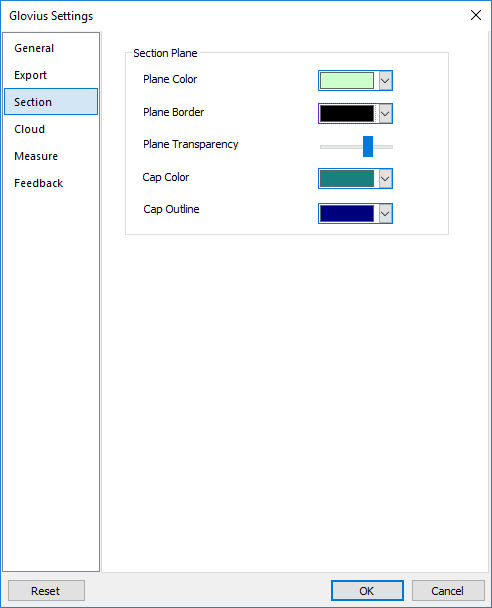Click the light green Plane Color swatch
This screenshot has height=608, width=492.
tap(347, 80)
